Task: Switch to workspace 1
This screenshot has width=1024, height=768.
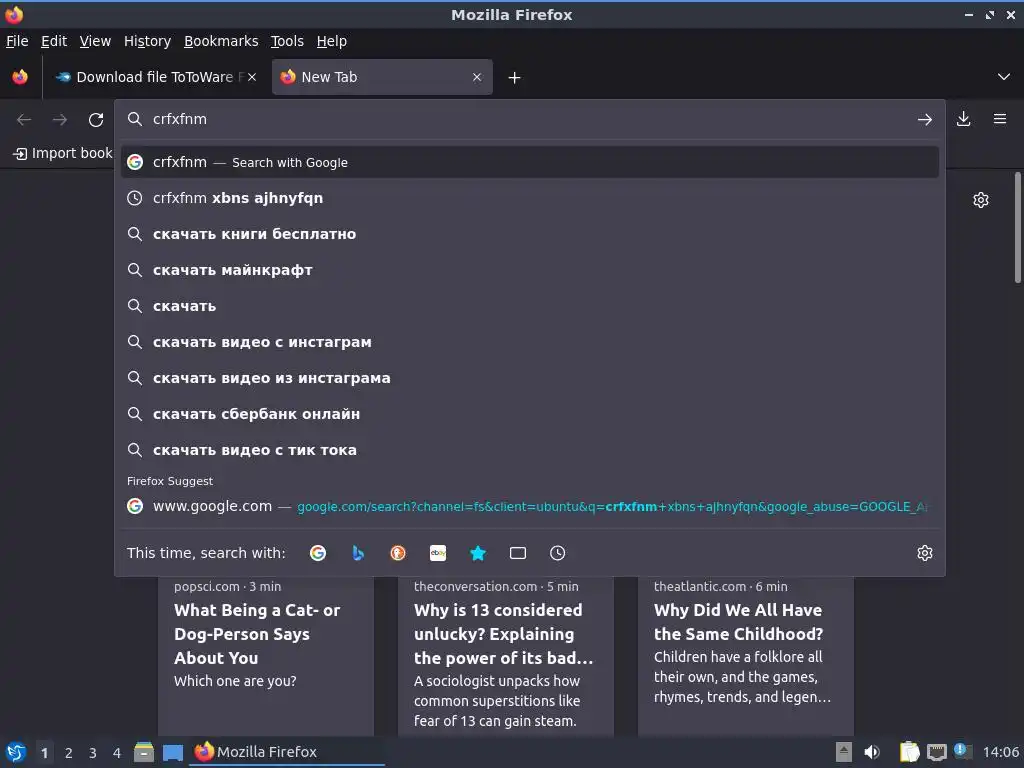Action: (44, 753)
